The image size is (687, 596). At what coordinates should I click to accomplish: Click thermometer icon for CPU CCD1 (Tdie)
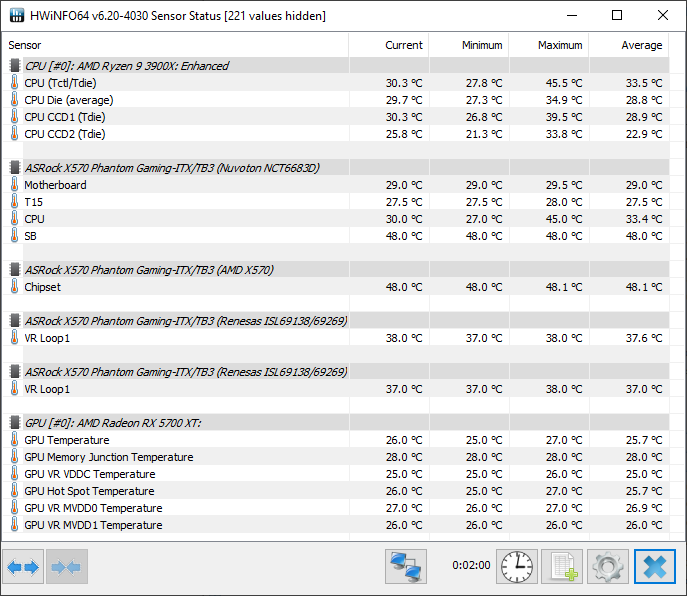pyautogui.click(x=14, y=117)
